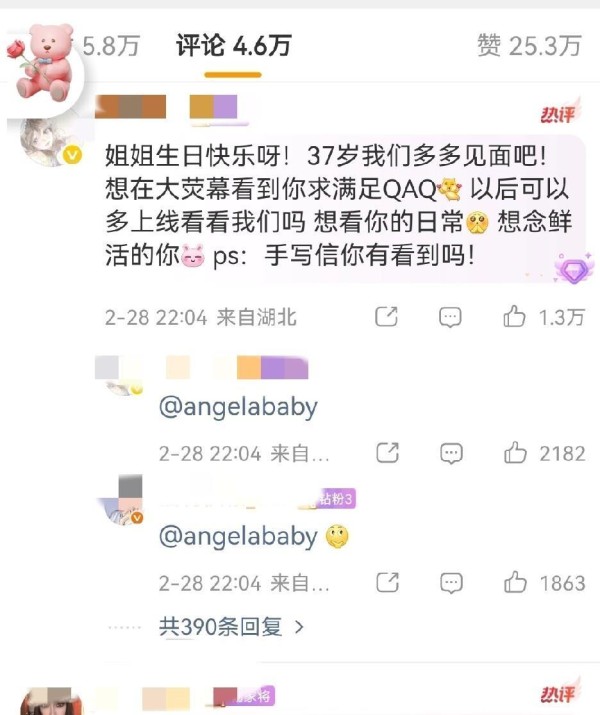Switch to the 赞 25.3万 tab

click(529, 46)
